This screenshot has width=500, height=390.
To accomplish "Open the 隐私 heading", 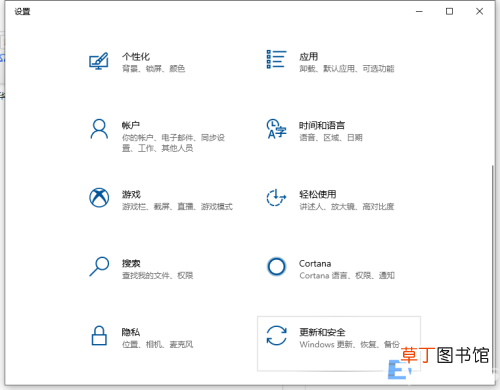I will (131, 332).
